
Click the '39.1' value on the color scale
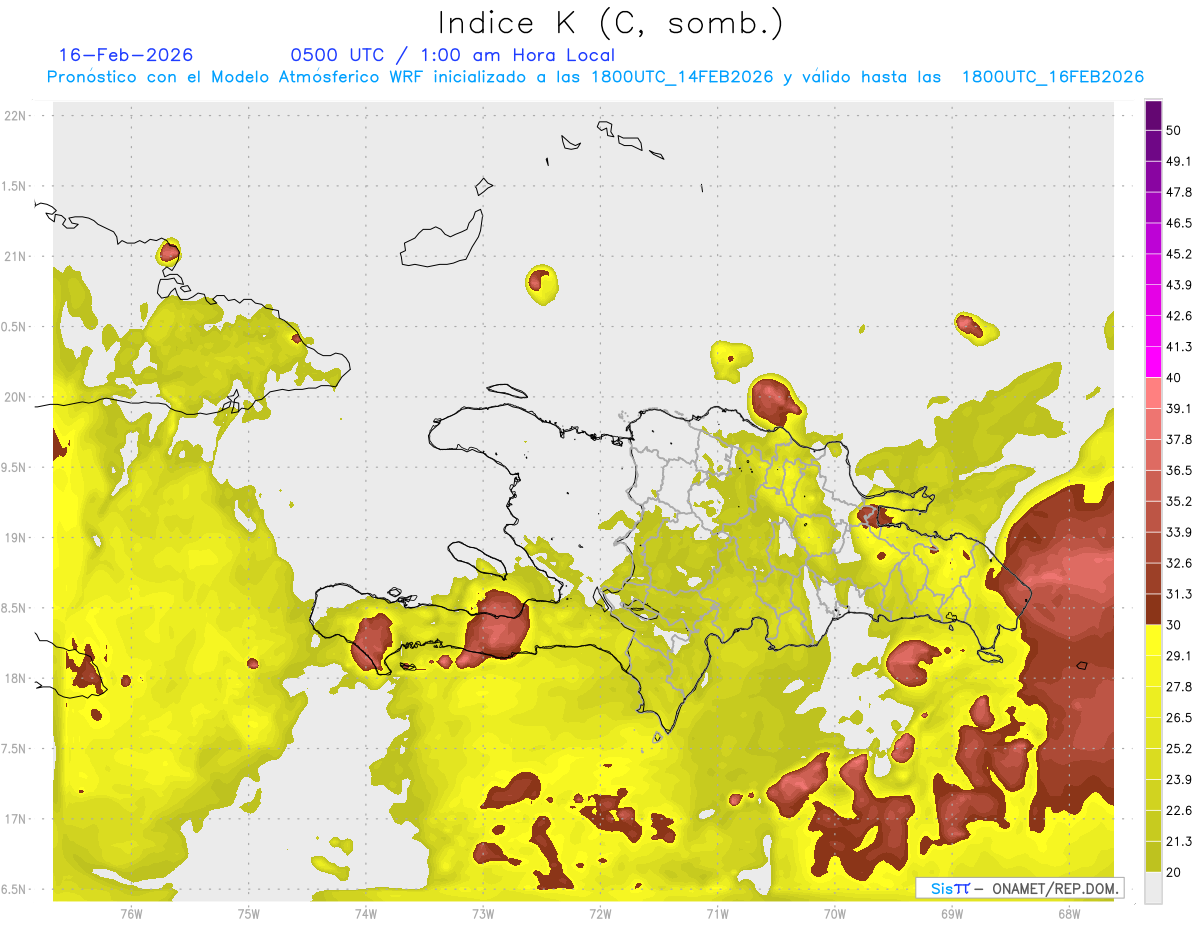point(1179,408)
